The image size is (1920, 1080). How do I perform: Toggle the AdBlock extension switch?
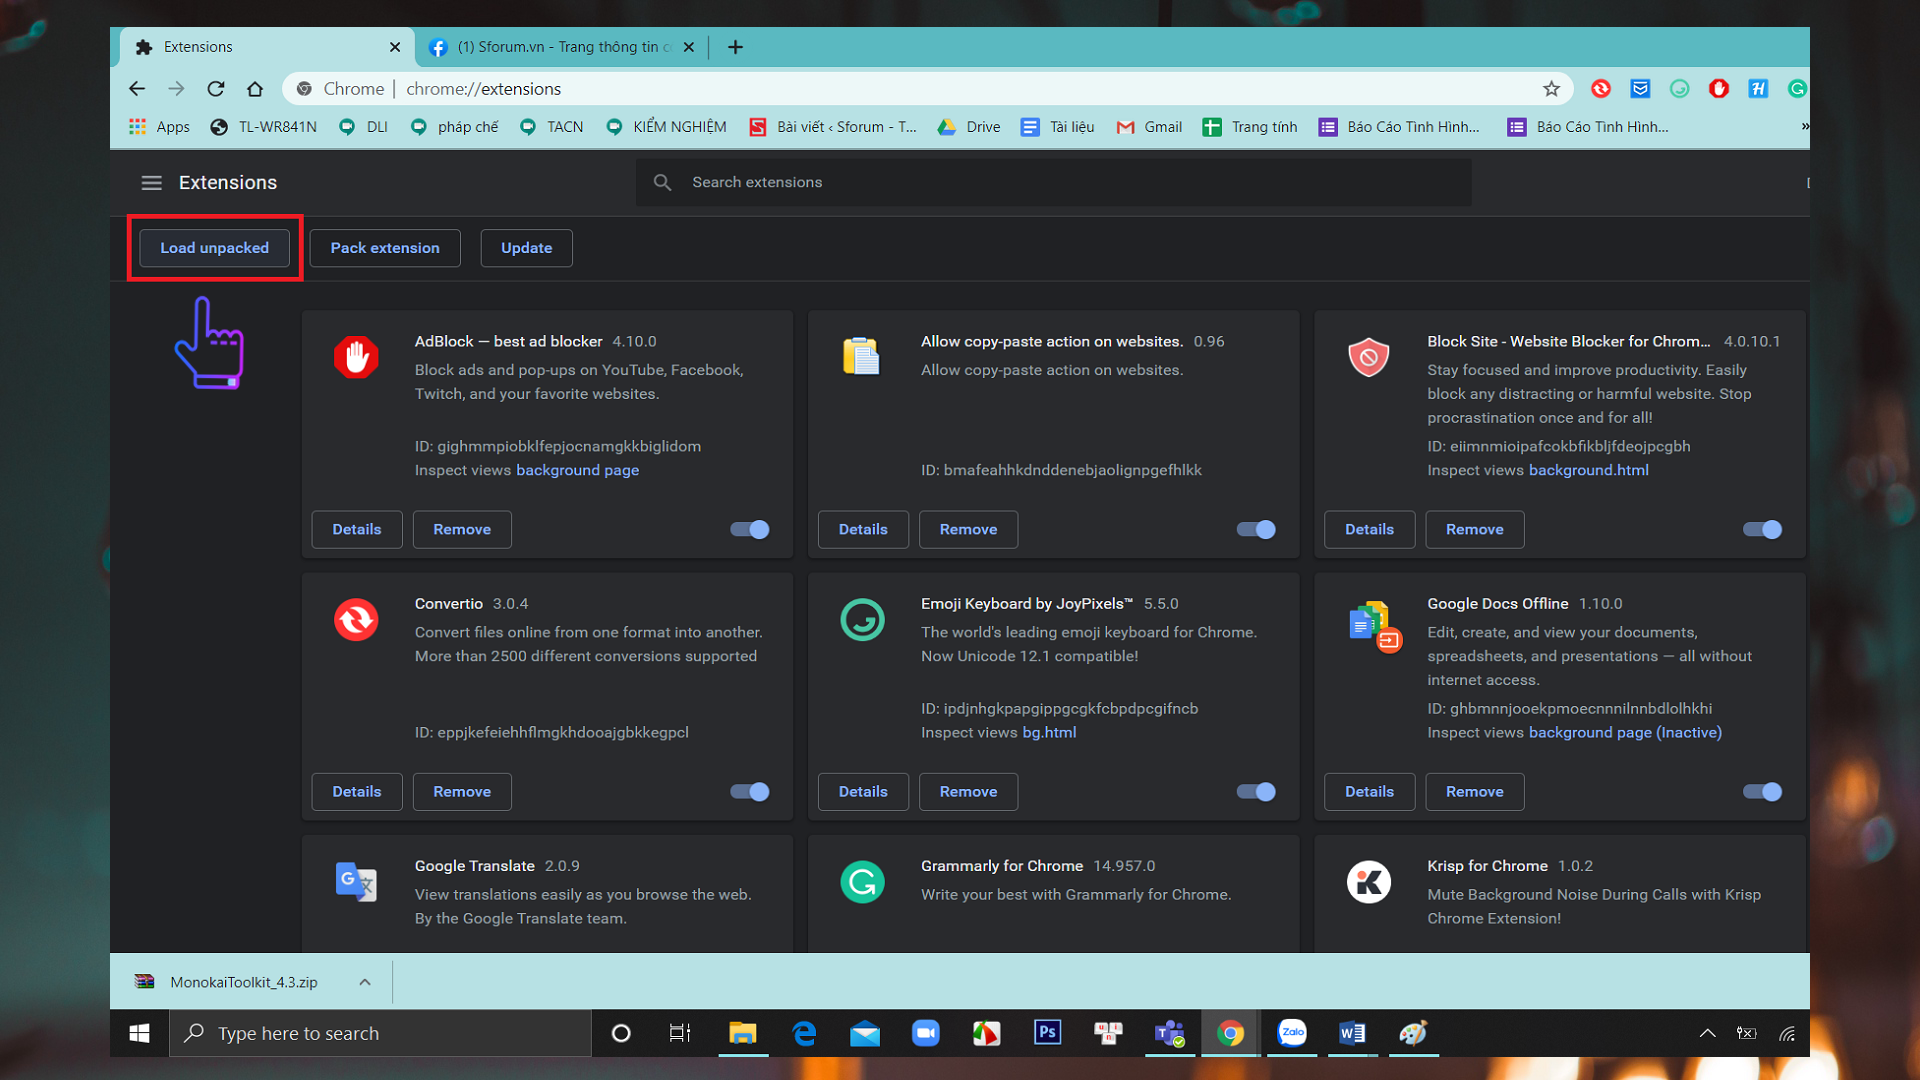click(x=750, y=529)
